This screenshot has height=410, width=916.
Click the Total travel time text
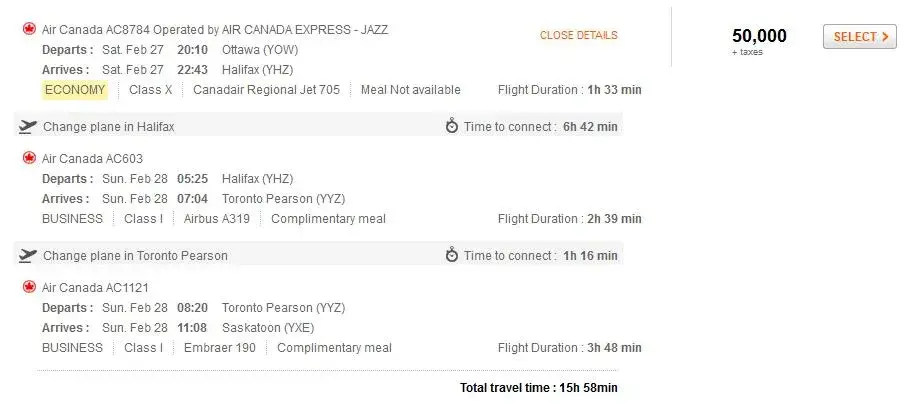click(538, 388)
